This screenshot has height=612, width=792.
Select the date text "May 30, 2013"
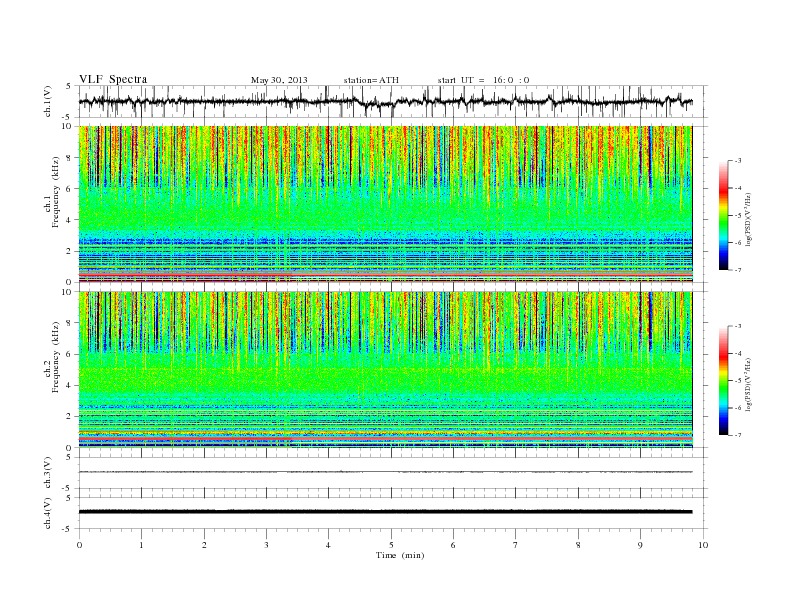pos(279,80)
